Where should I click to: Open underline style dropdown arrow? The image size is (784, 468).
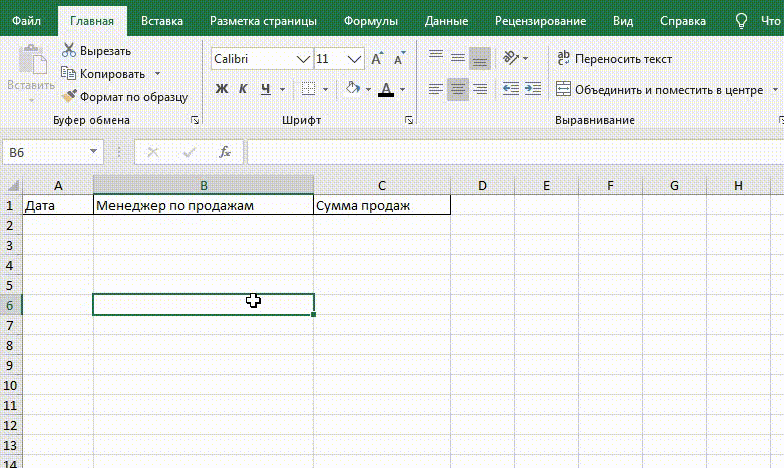coord(282,90)
